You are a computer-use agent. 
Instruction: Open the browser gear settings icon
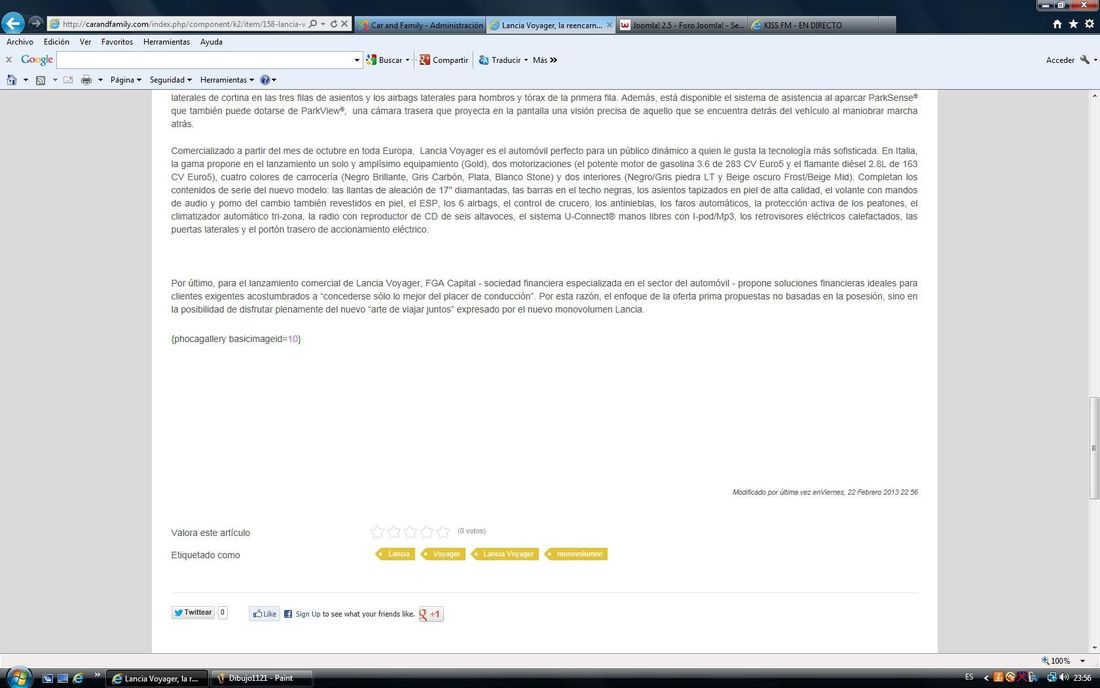pos(1089,24)
